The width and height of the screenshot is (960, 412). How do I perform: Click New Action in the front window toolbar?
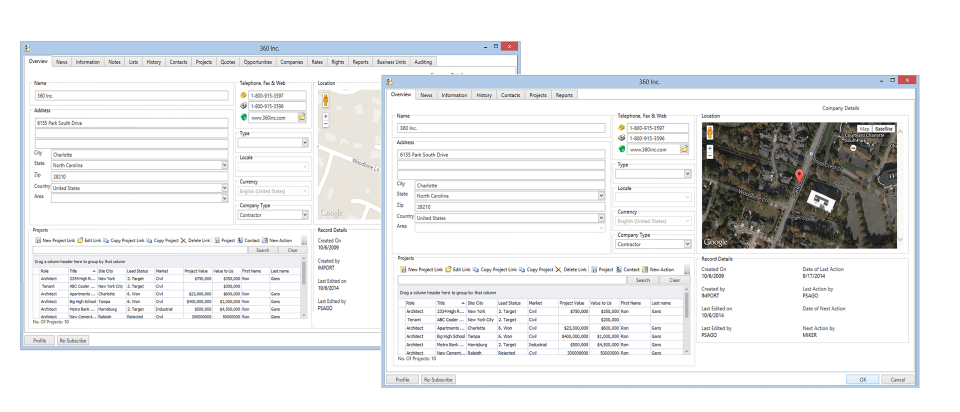660,269
